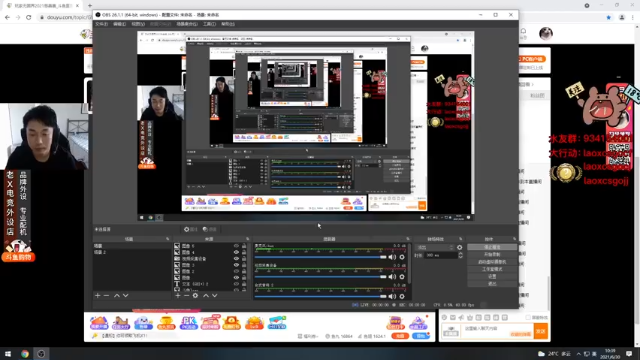Open the 工具 menu in OBS
This screenshot has width=640, height=360.
(209, 24)
